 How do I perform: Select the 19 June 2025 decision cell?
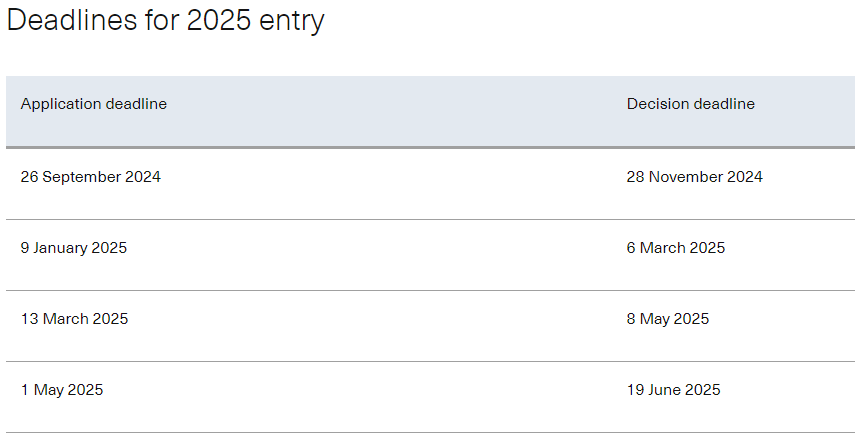[x=673, y=389]
